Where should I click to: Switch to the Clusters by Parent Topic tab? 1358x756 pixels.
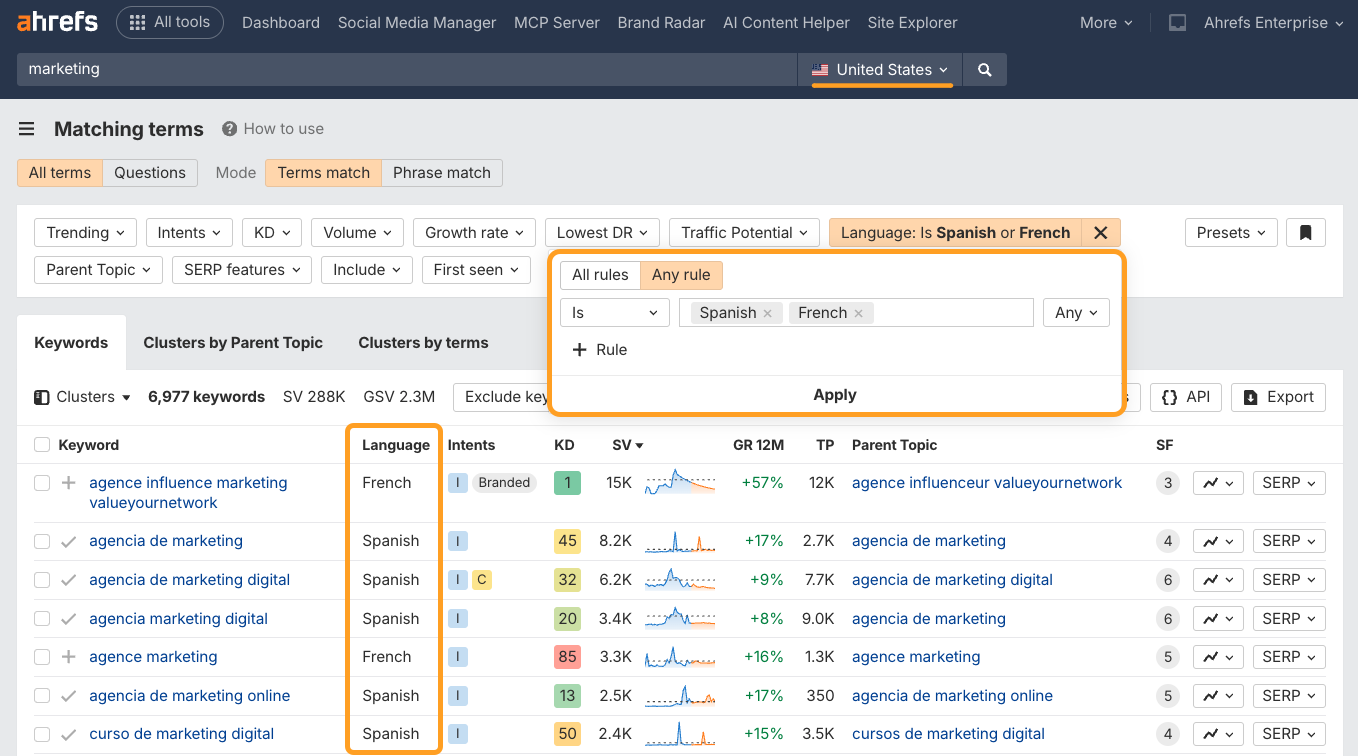coord(233,342)
